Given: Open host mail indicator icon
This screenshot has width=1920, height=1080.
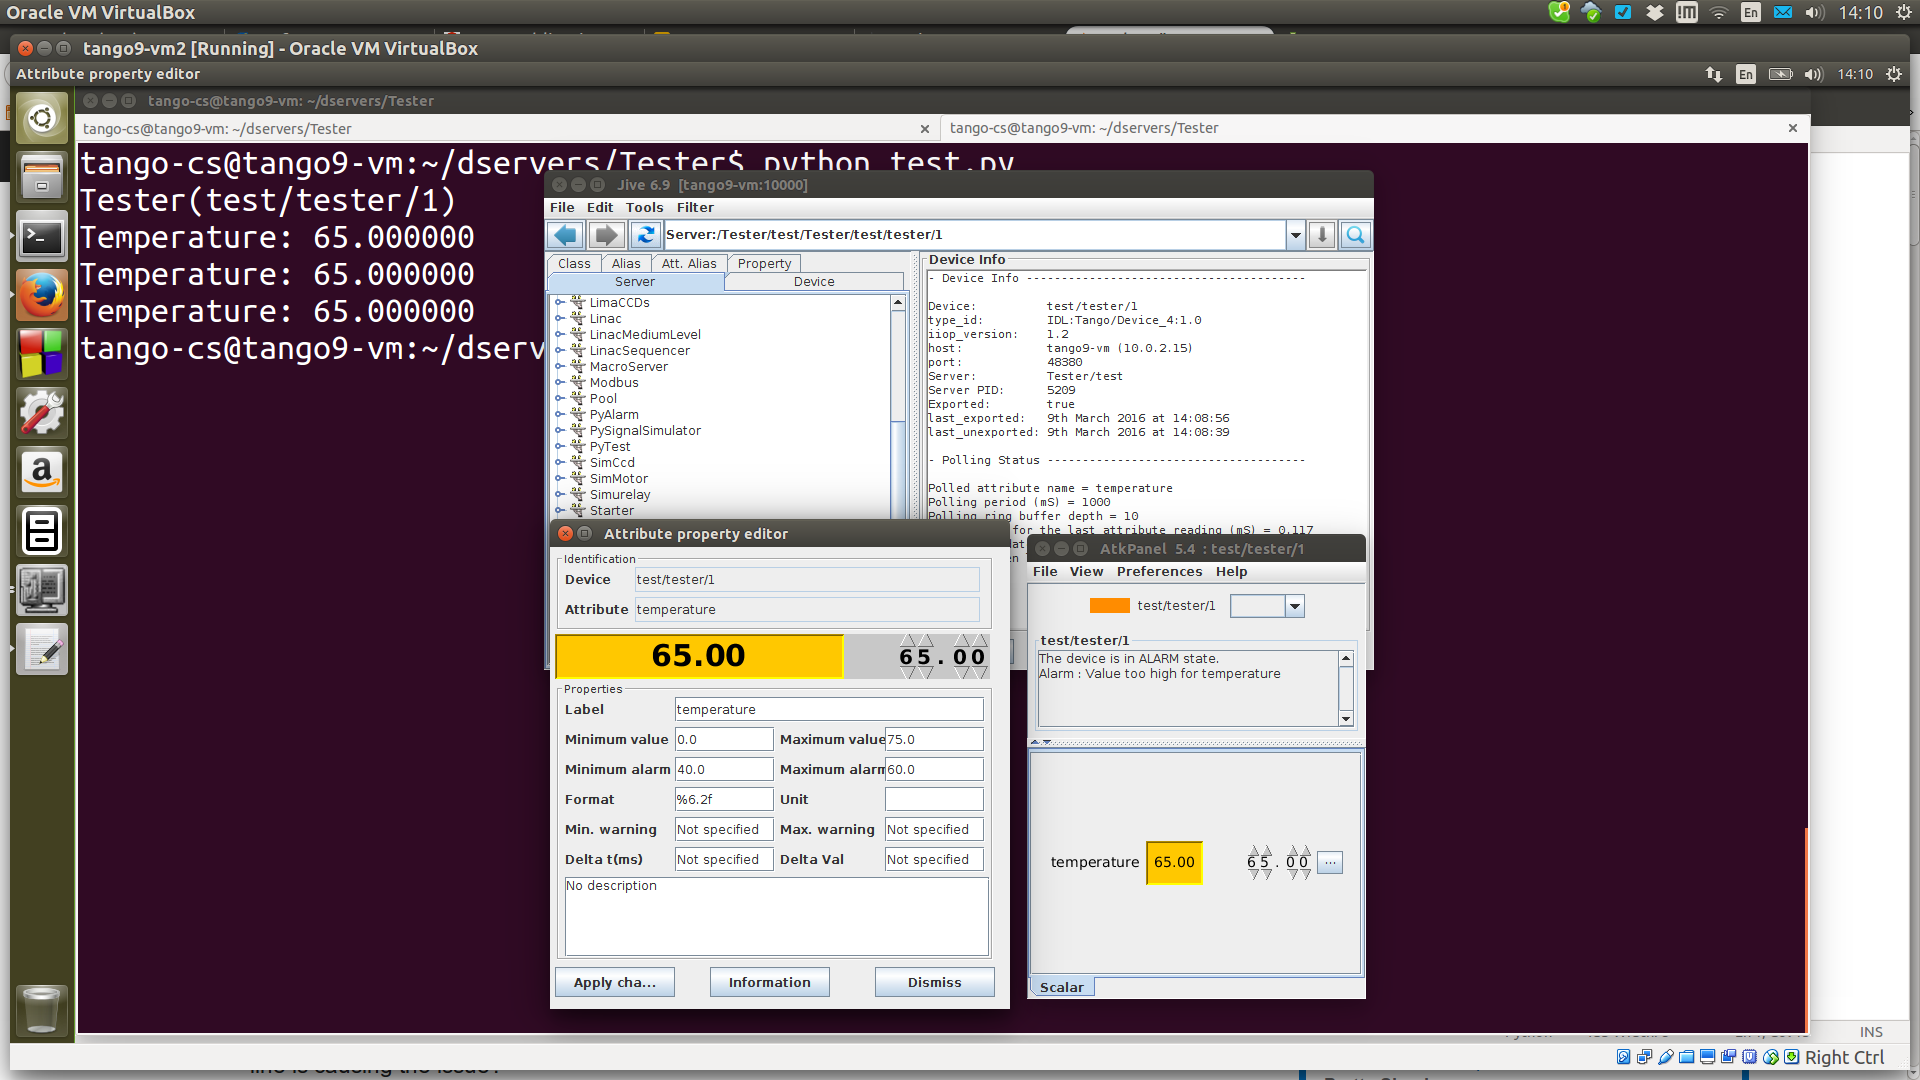Looking at the screenshot, I should tap(1782, 12).
